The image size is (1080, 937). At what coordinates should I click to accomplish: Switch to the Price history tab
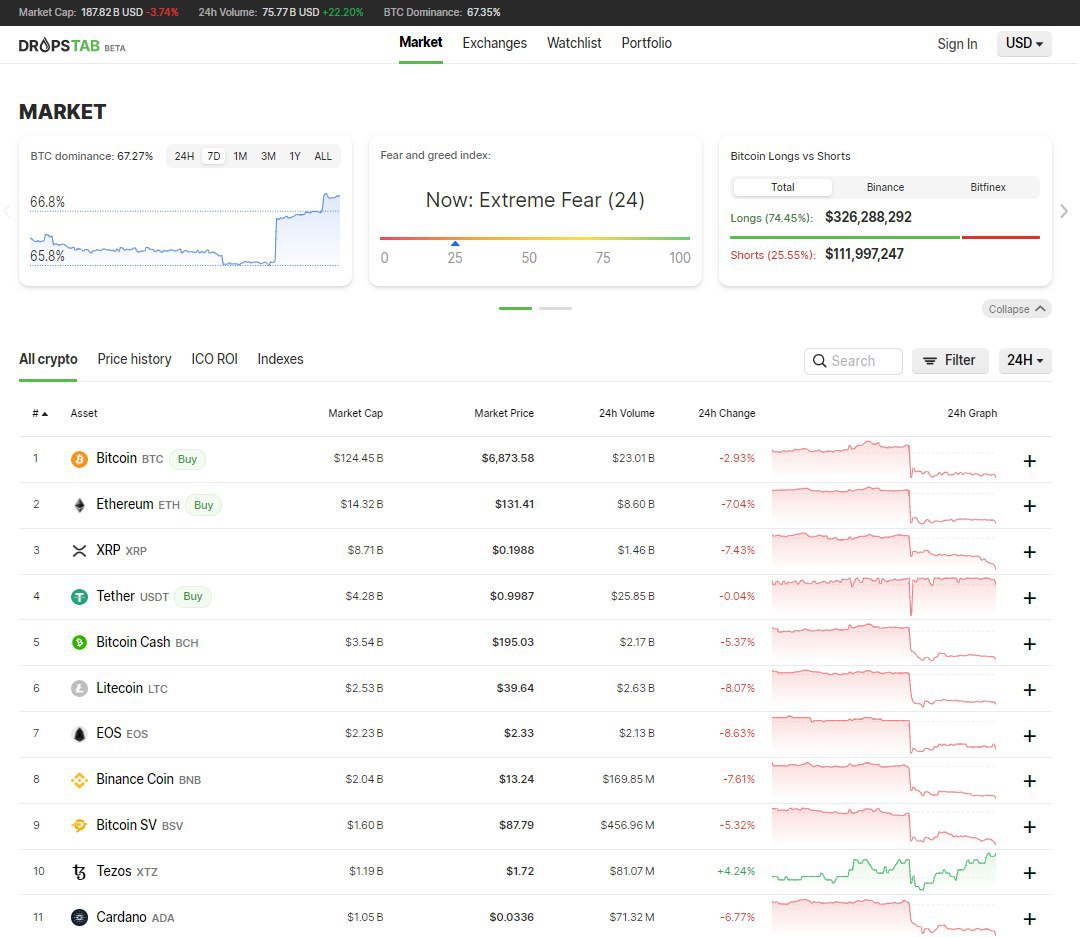click(x=134, y=359)
